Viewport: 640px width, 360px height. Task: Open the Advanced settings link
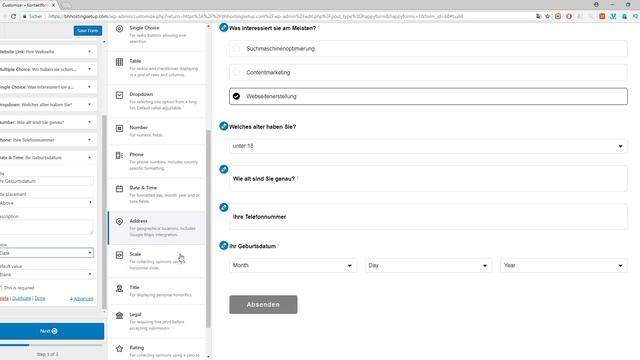click(x=82, y=299)
